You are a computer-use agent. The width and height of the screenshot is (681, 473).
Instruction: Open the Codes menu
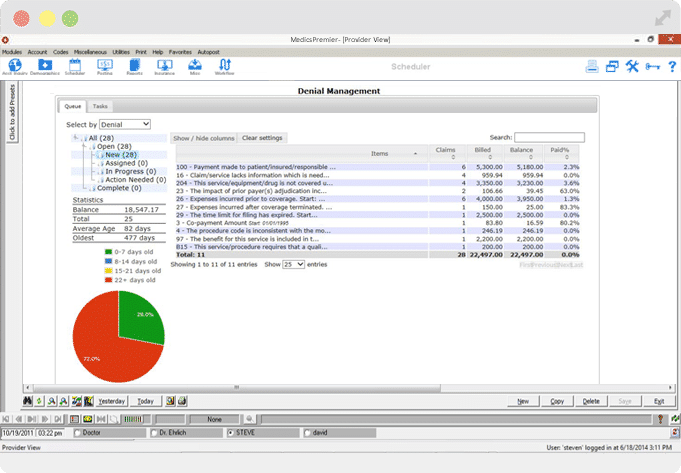[x=61, y=52]
